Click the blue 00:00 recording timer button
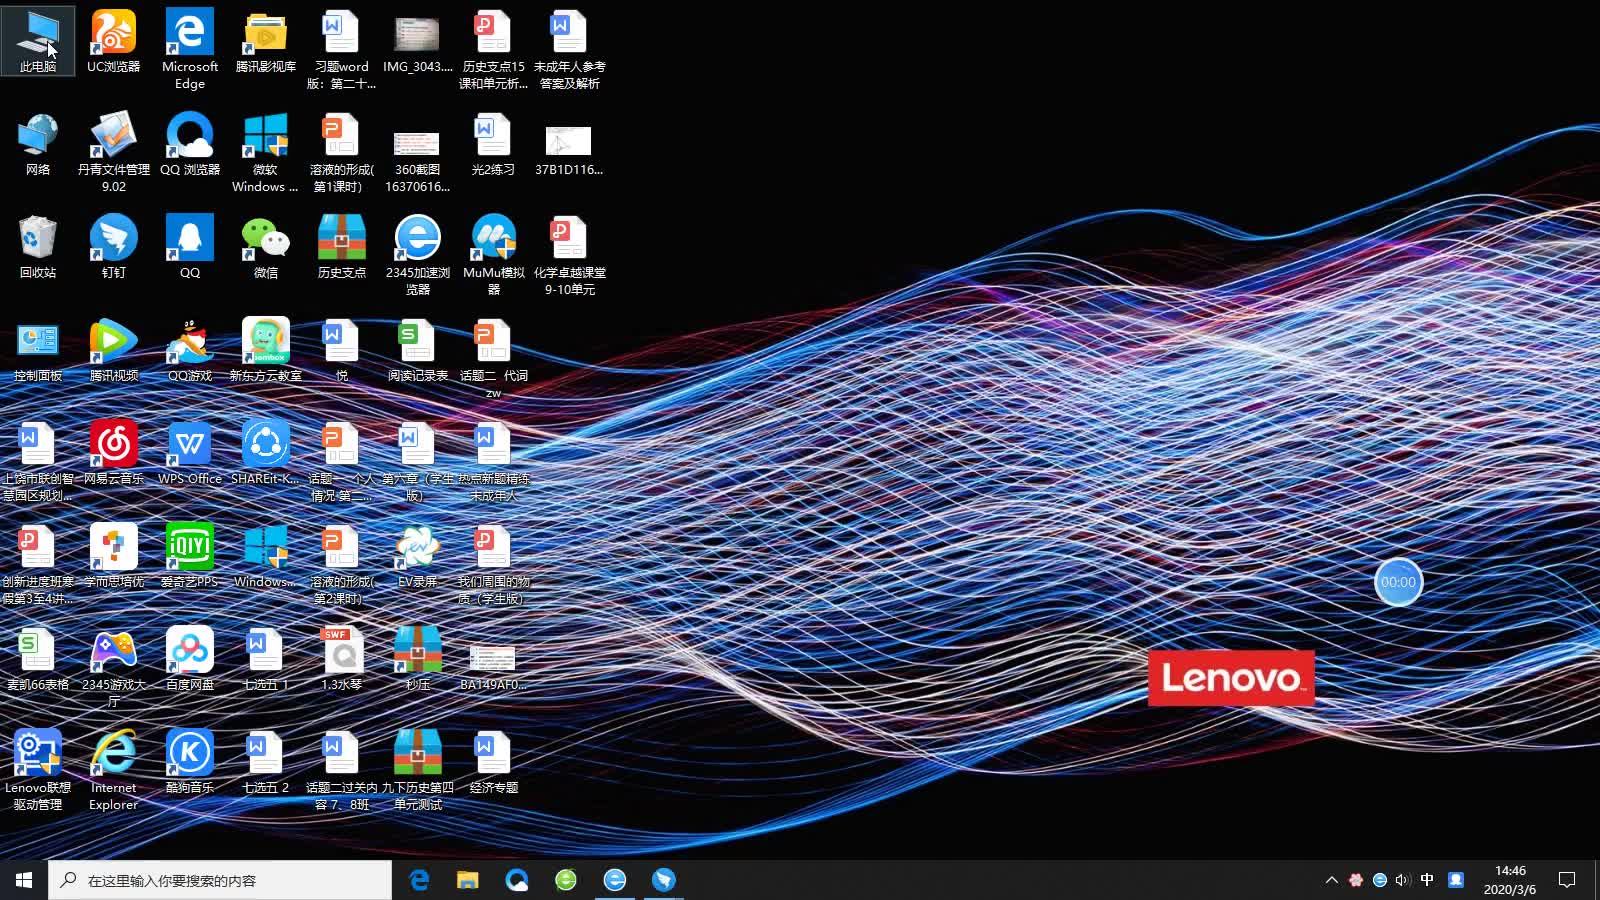 [x=1398, y=582]
